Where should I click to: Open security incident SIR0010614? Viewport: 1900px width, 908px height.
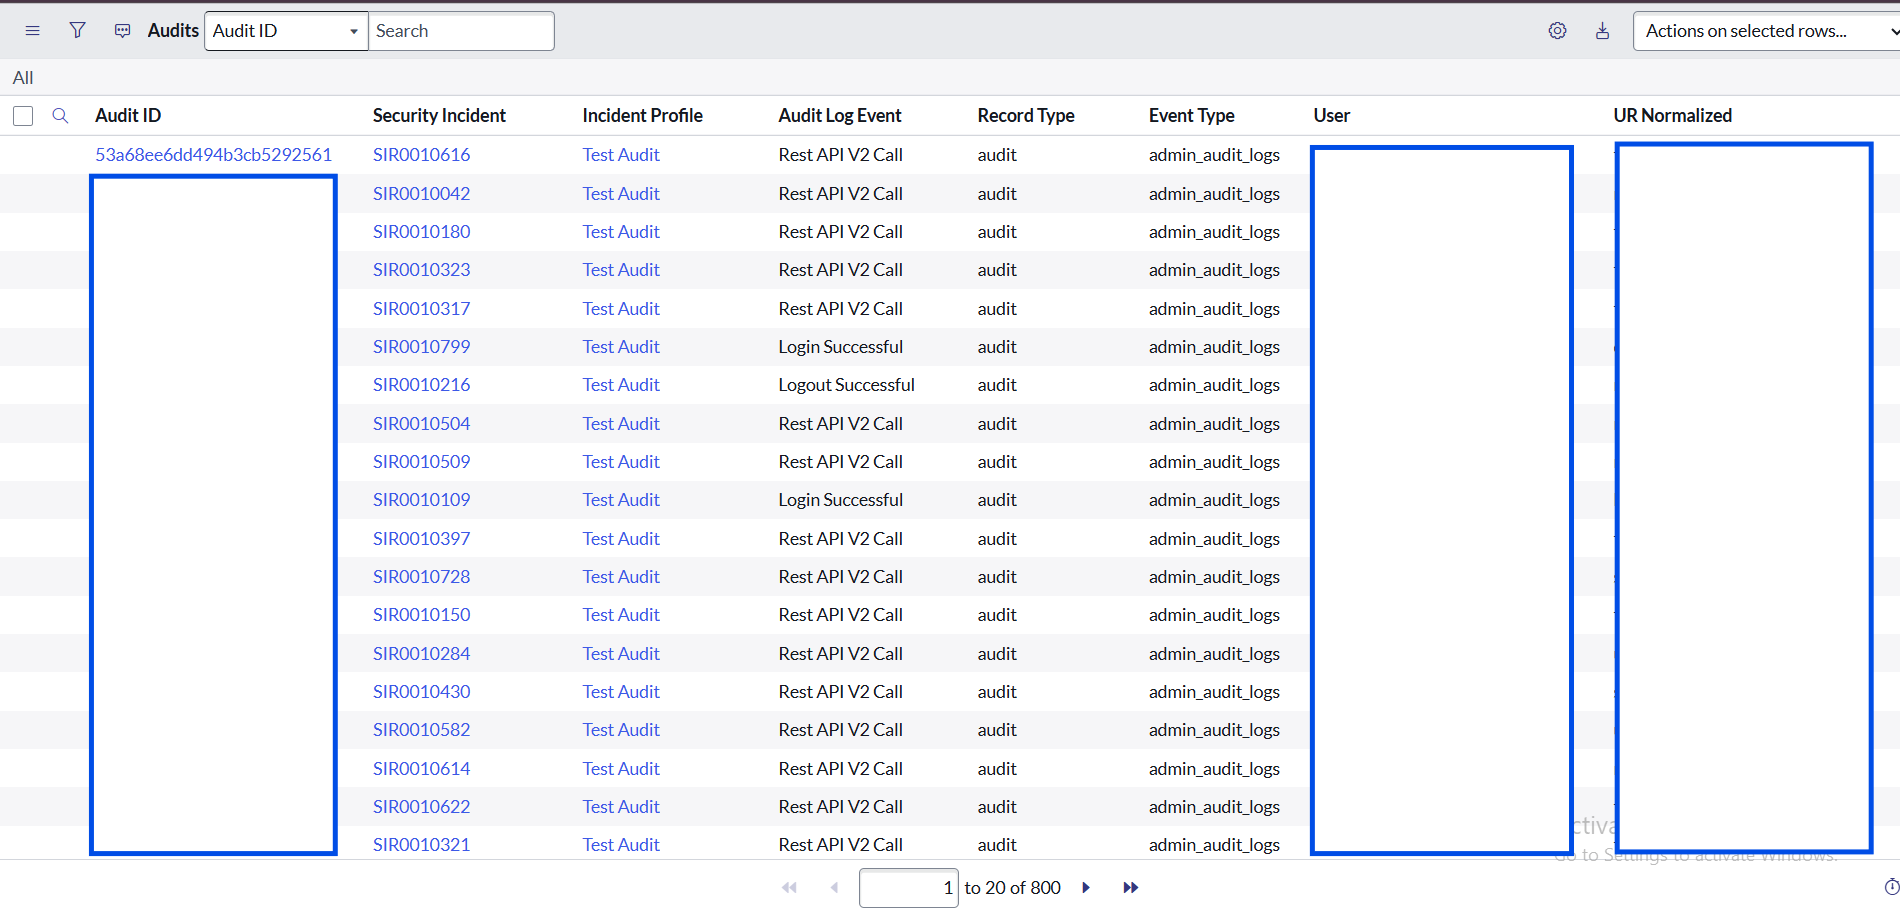[421, 769]
